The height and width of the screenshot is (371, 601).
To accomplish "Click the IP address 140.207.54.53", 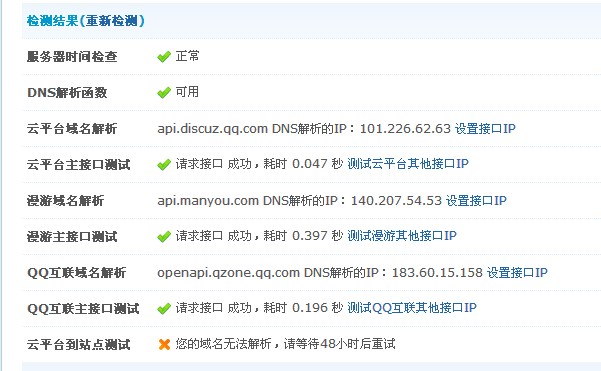I will (396, 200).
